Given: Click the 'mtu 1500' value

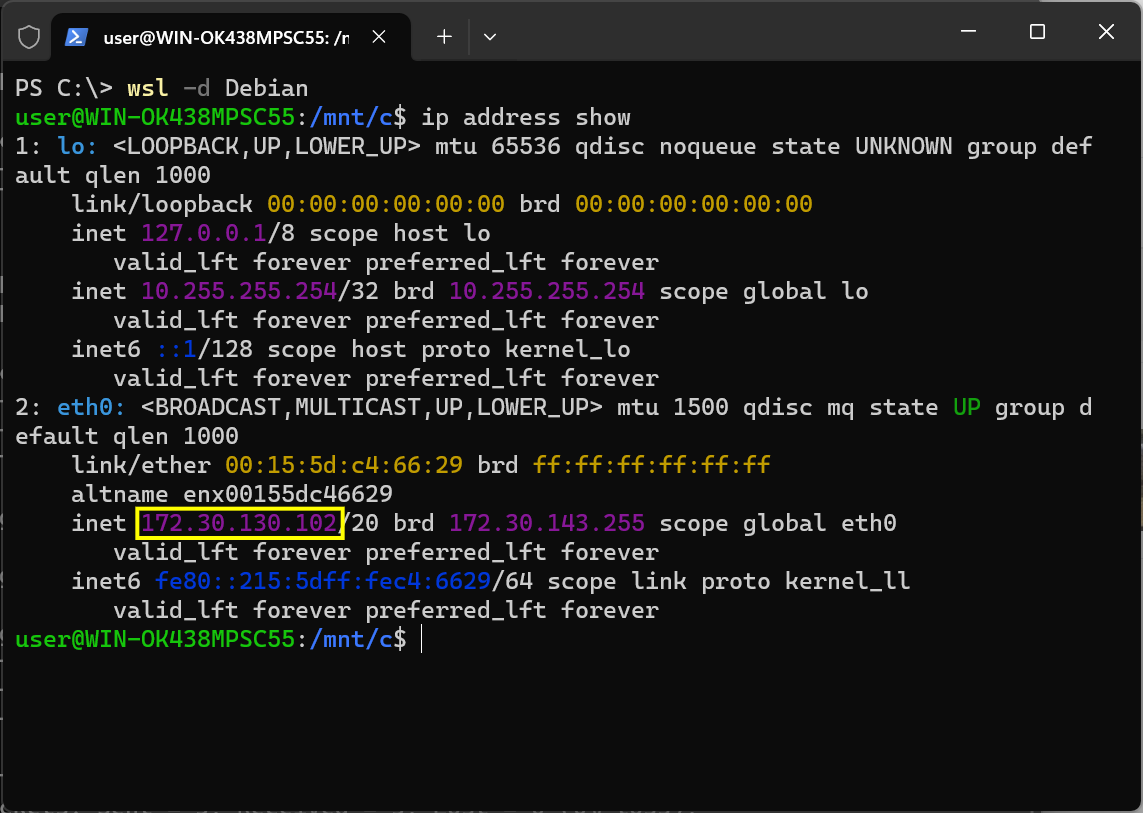Looking at the screenshot, I should [x=673, y=408].
